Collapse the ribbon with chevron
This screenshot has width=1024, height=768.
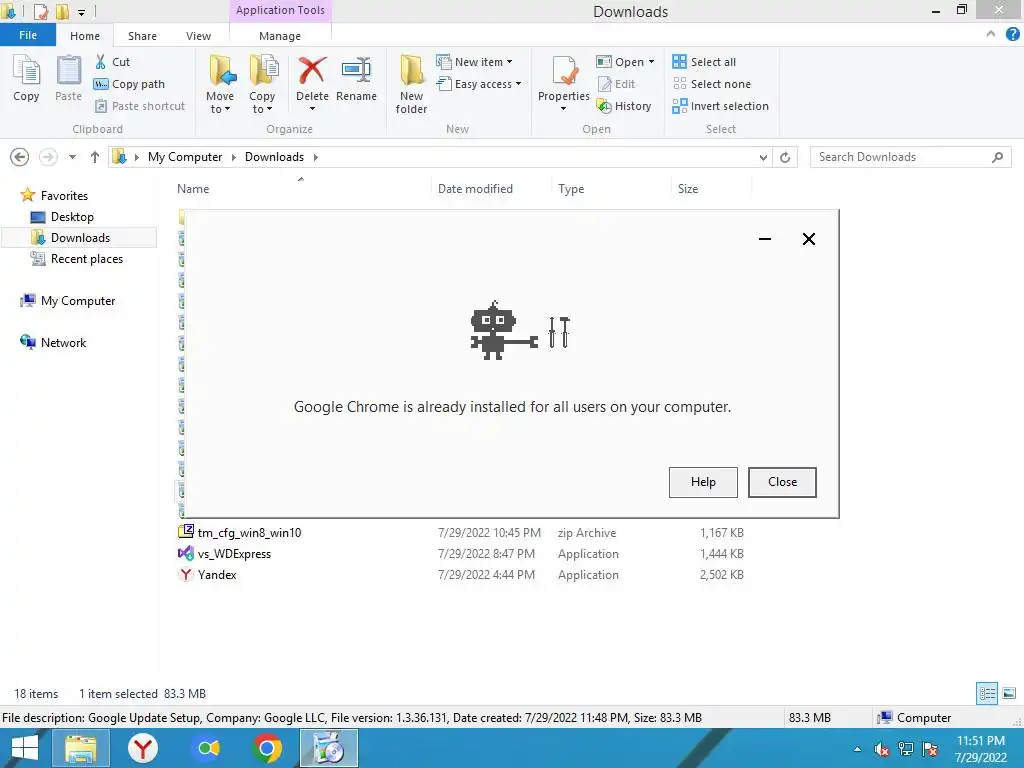pos(991,34)
